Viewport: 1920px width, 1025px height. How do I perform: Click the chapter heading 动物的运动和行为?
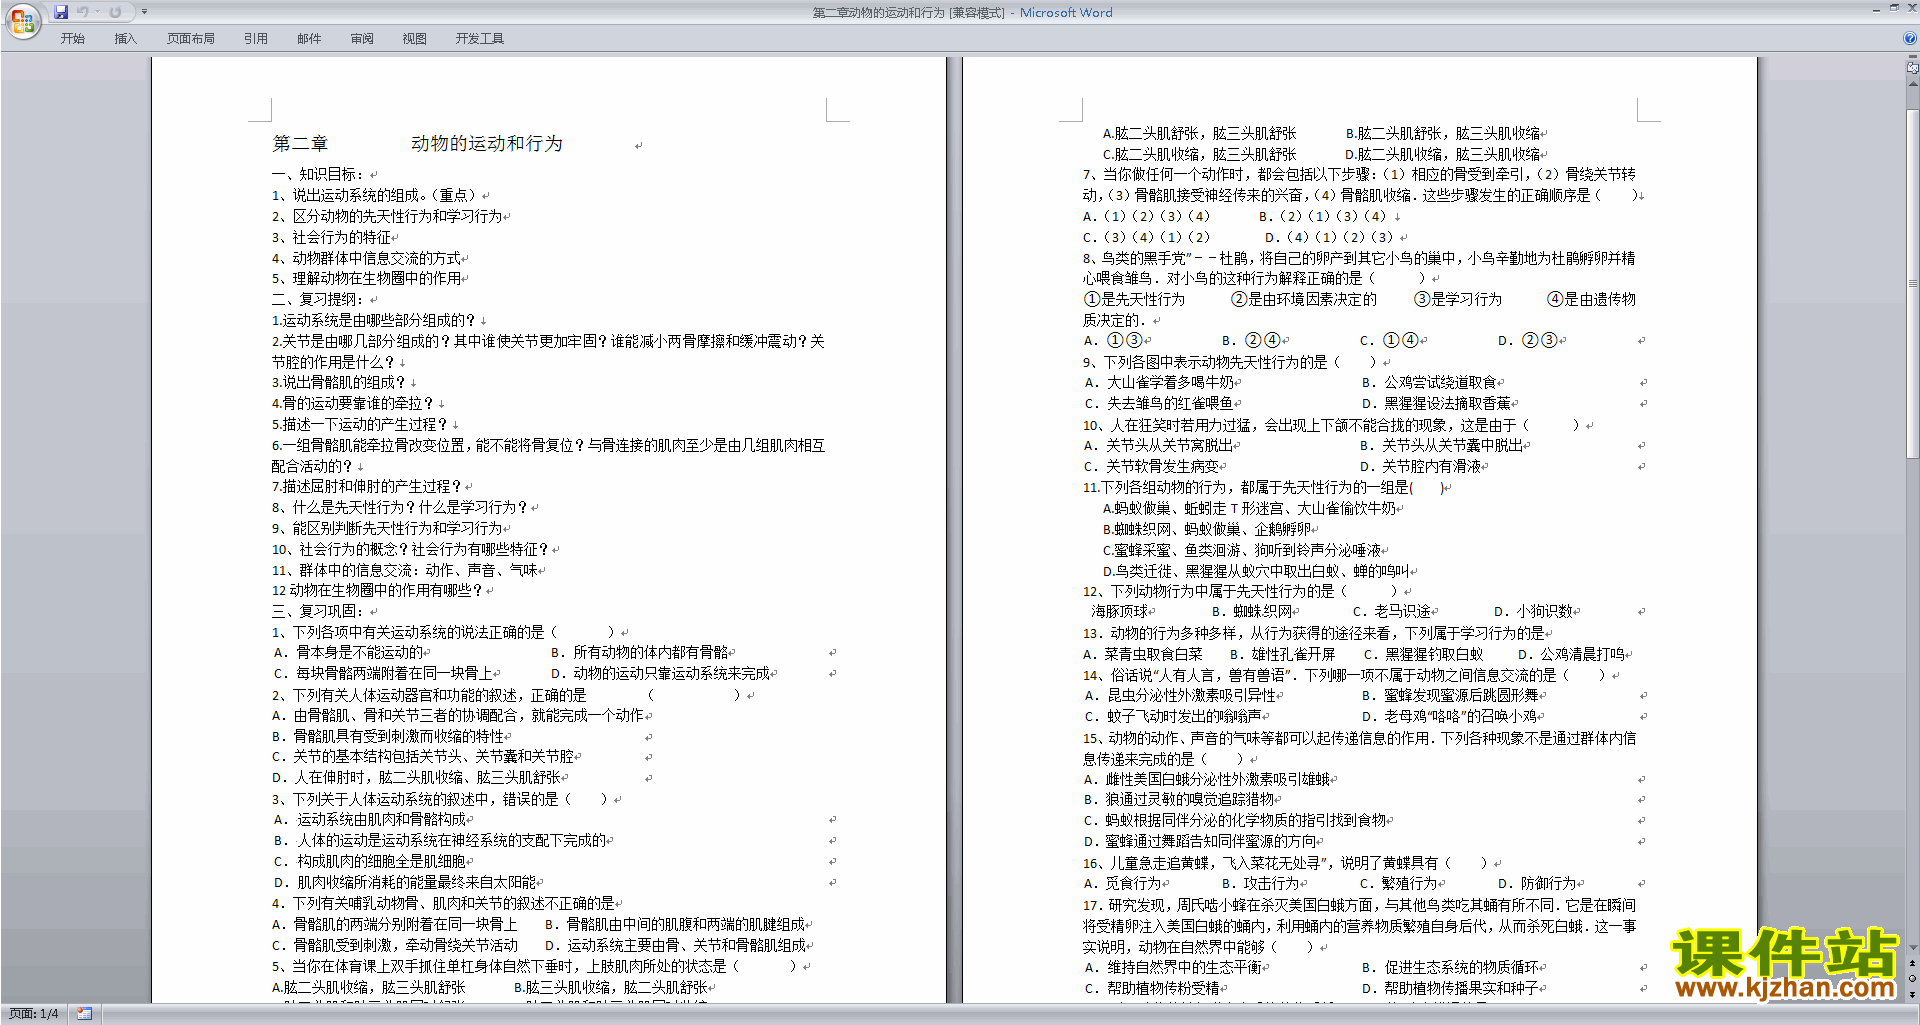(x=487, y=144)
